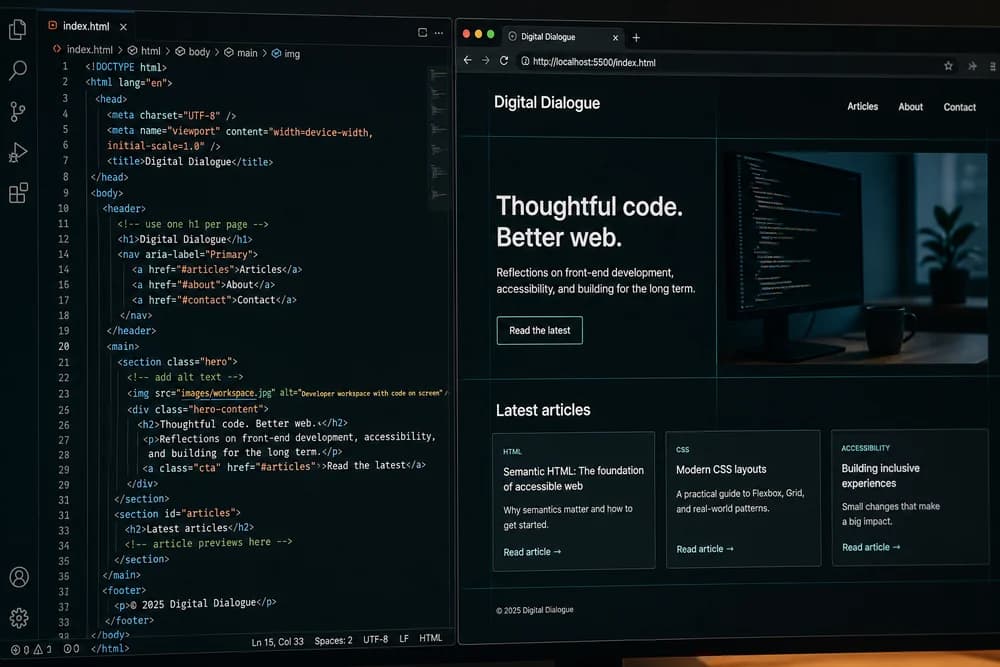The image size is (1000, 667).
Task: Click the section class="hero" code line
Action: [x=177, y=362]
